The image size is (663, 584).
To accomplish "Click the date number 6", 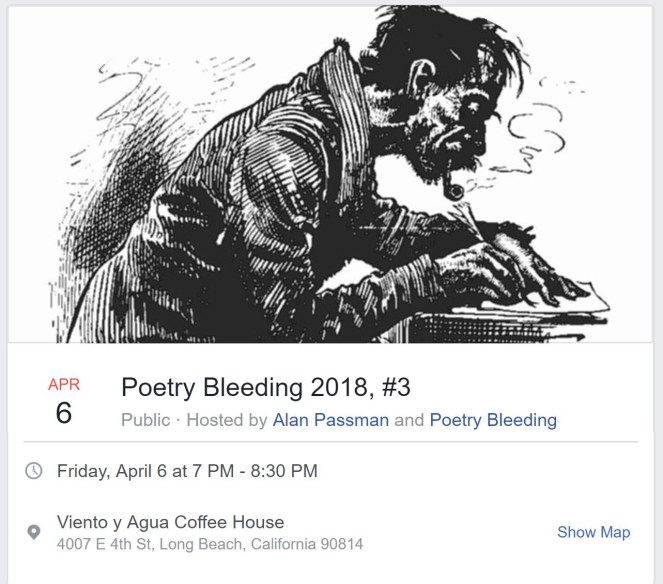I will pyautogui.click(x=64, y=413).
